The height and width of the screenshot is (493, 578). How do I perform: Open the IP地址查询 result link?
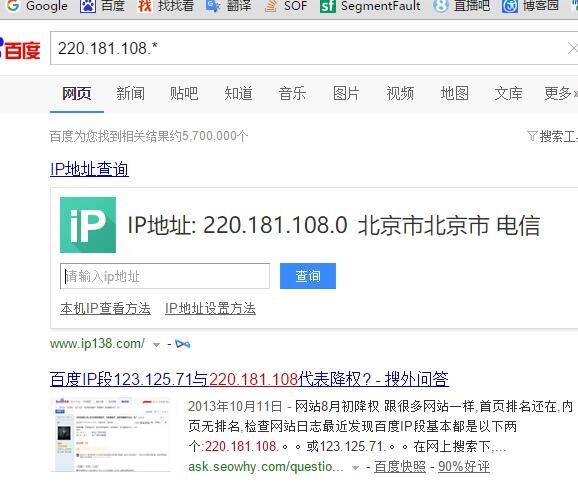tap(89, 169)
